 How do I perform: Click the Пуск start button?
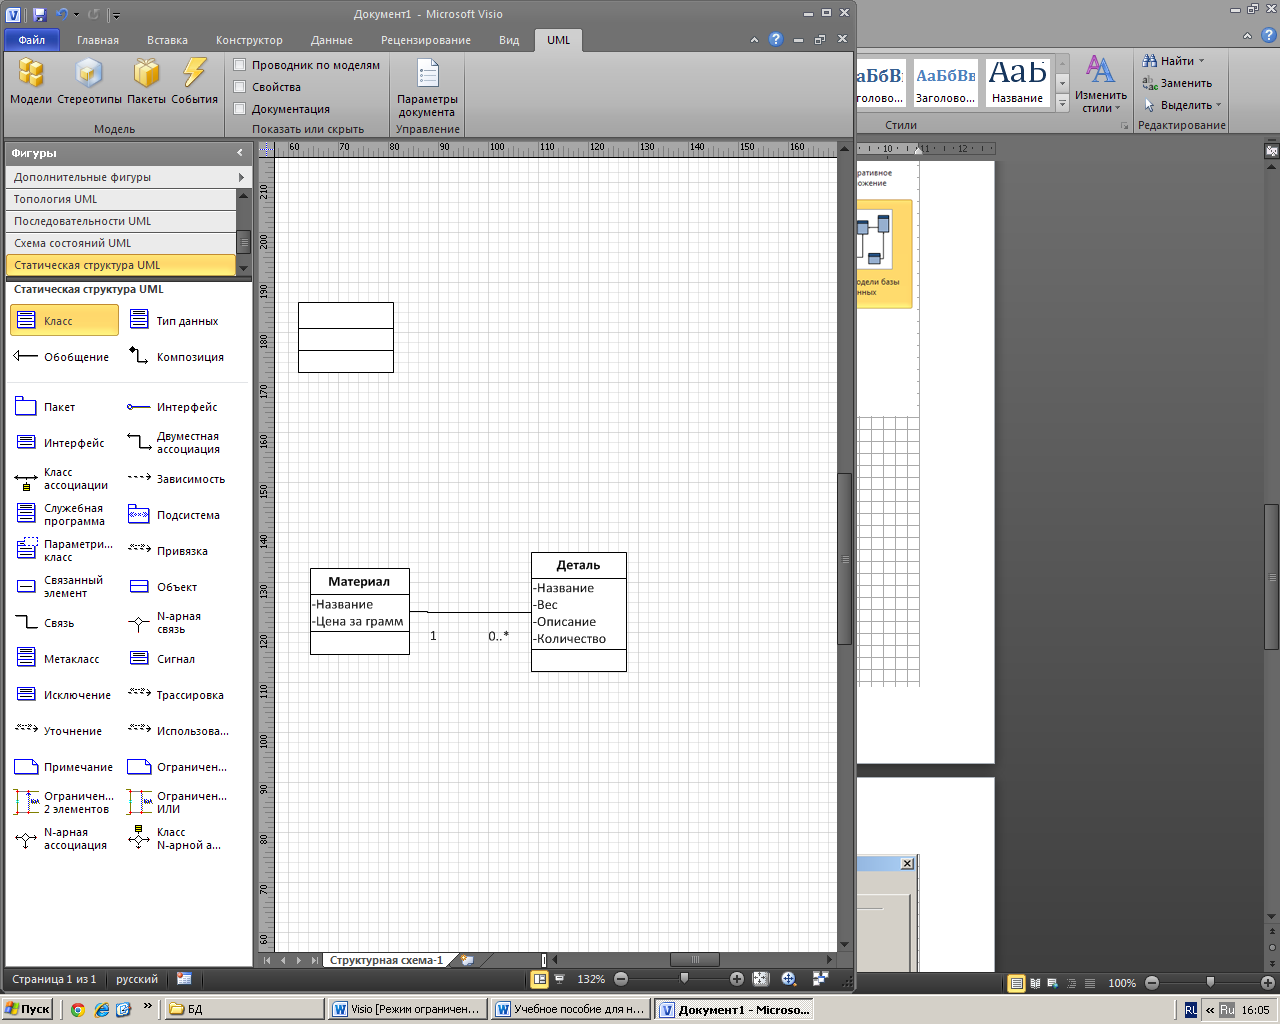coord(27,1010)
